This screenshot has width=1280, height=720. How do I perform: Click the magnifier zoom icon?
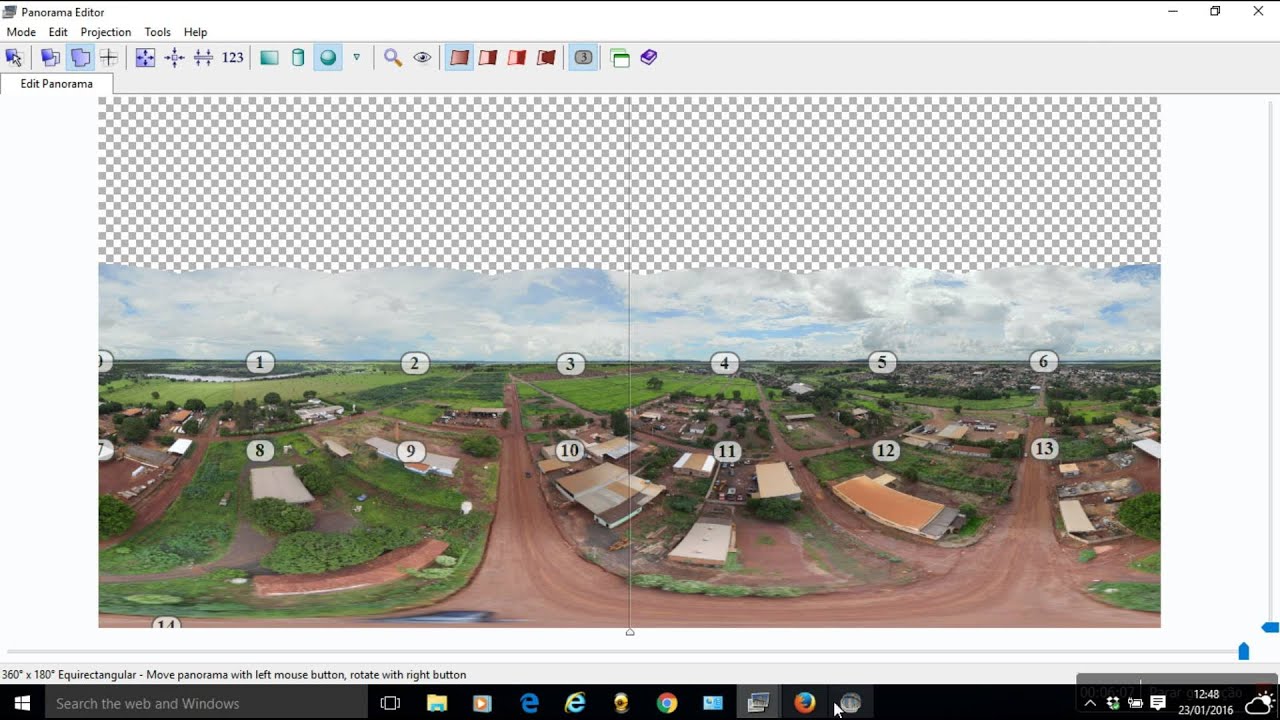pyautogui.click(x=393, y=58)
